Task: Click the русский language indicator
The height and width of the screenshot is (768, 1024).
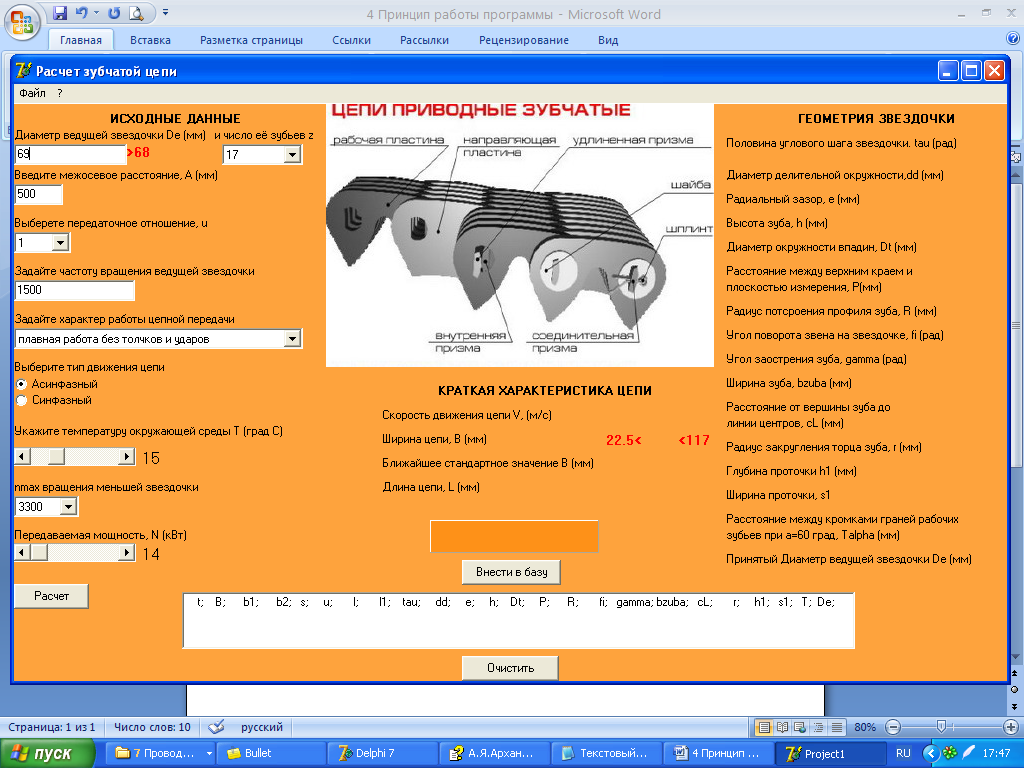Action: coord(262,727)
